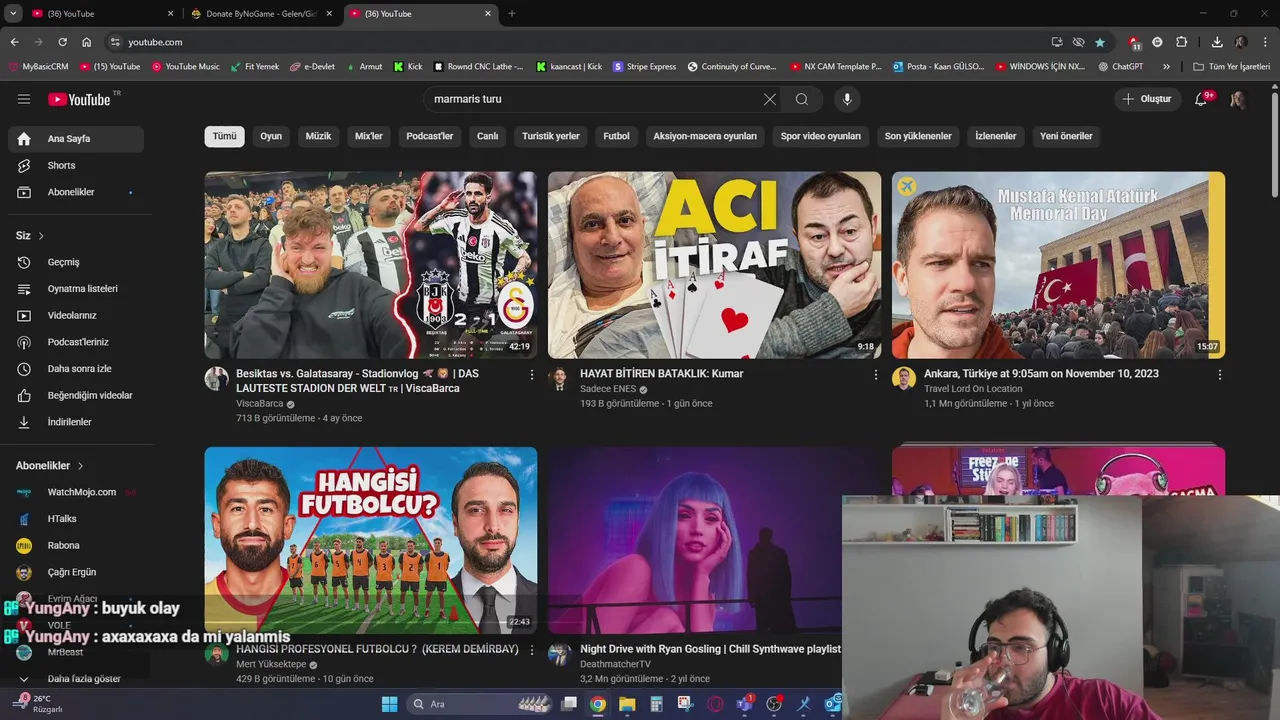The image size is (1280, 720).
Task: Open Podcast'leriniz in sidebar
Action: [x=76, y=342]
